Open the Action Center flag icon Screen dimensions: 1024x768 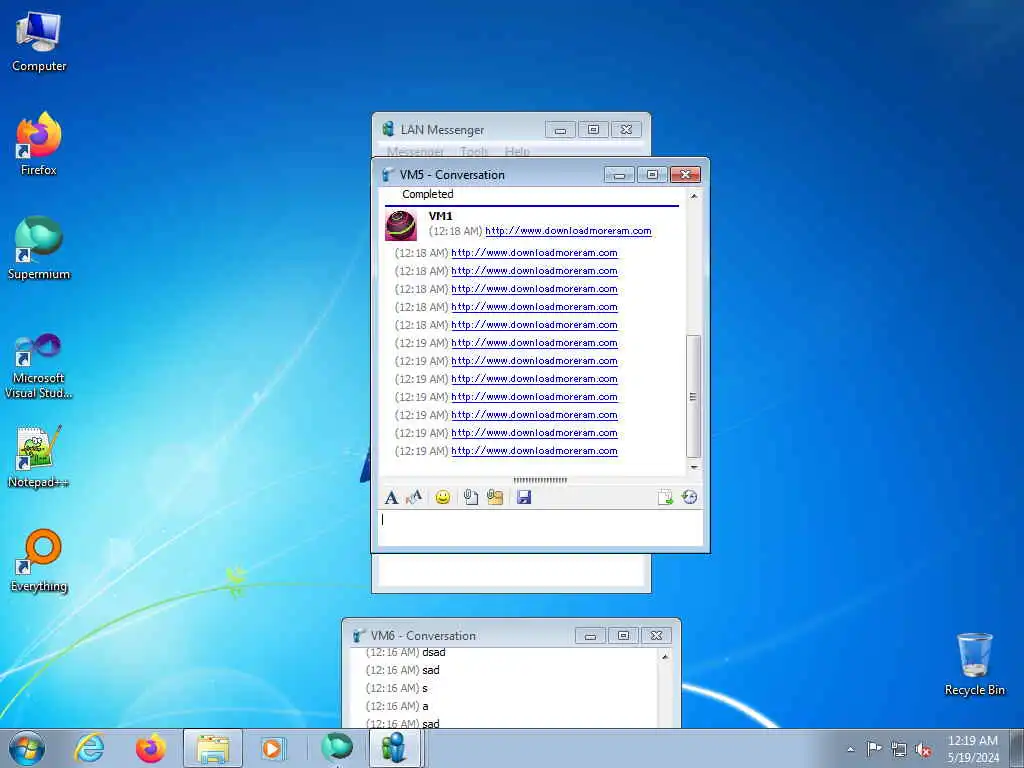pyautogui.click(x=874, y=749)
